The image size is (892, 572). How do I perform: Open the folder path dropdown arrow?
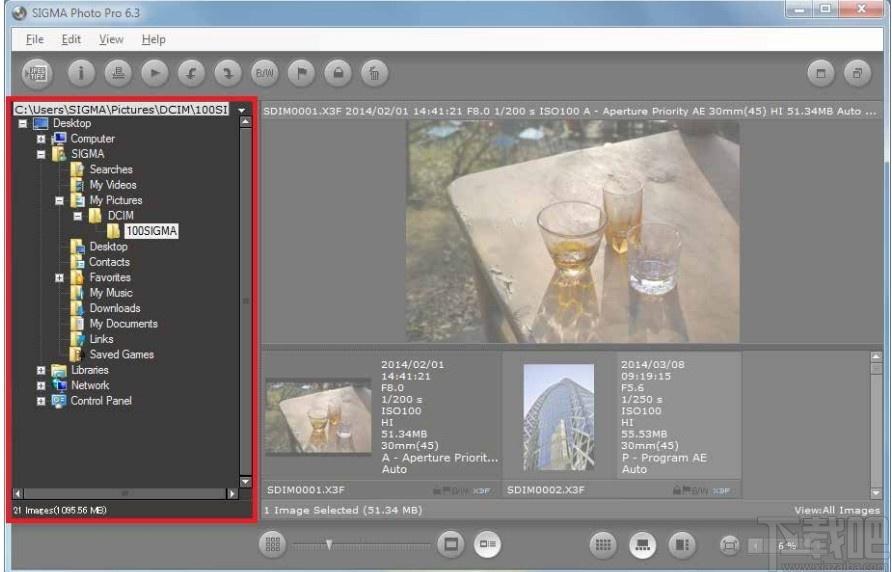tap(242, 110)
